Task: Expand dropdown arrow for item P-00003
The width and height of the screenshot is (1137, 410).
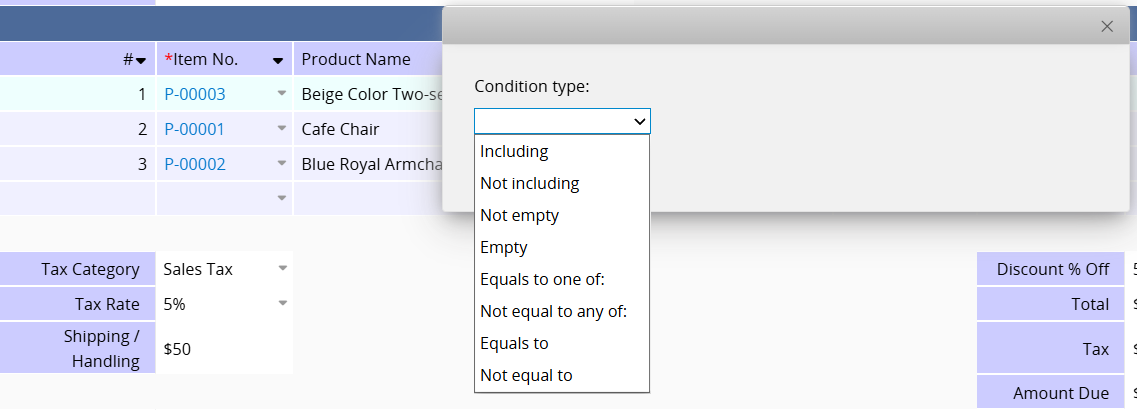Action: tap(282, 94)
